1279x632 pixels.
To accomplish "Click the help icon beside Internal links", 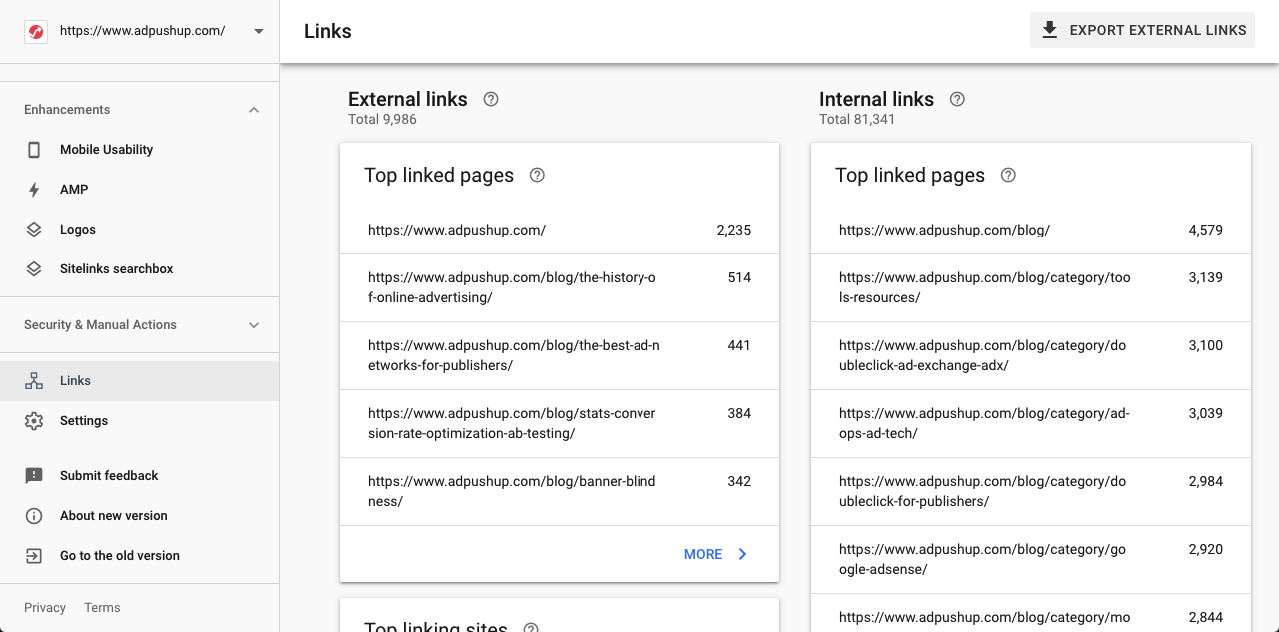I will point(957,99).
